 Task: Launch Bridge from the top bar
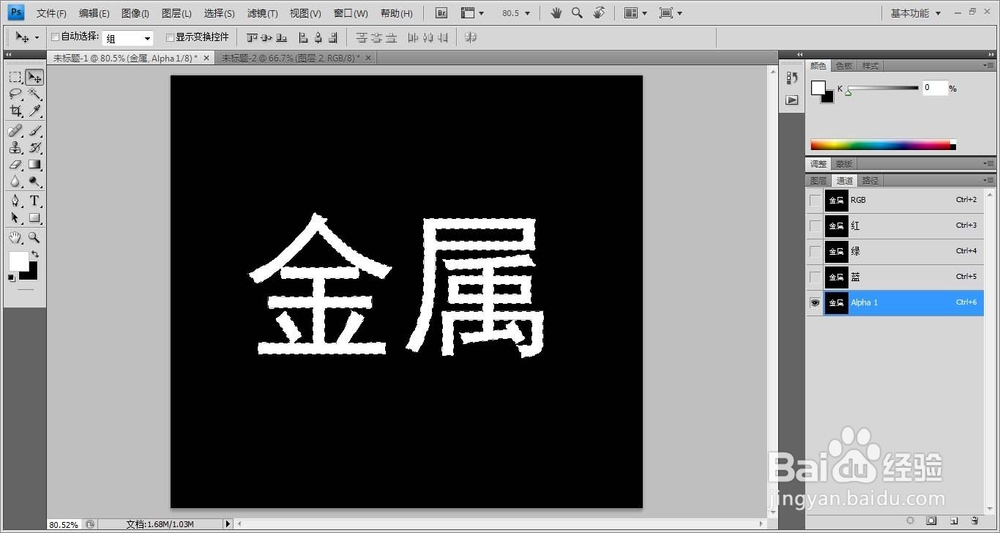click(441, 12)
